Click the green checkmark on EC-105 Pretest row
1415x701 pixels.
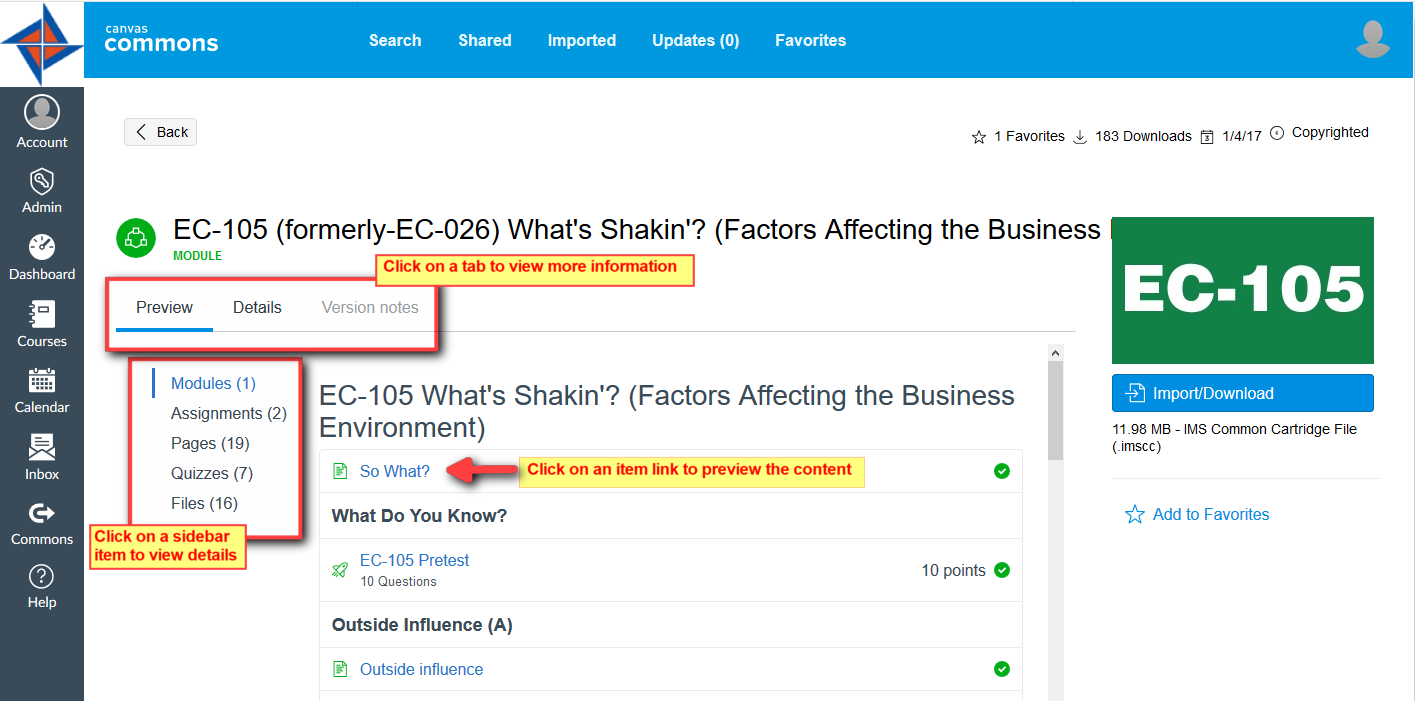pos(1002,570)
